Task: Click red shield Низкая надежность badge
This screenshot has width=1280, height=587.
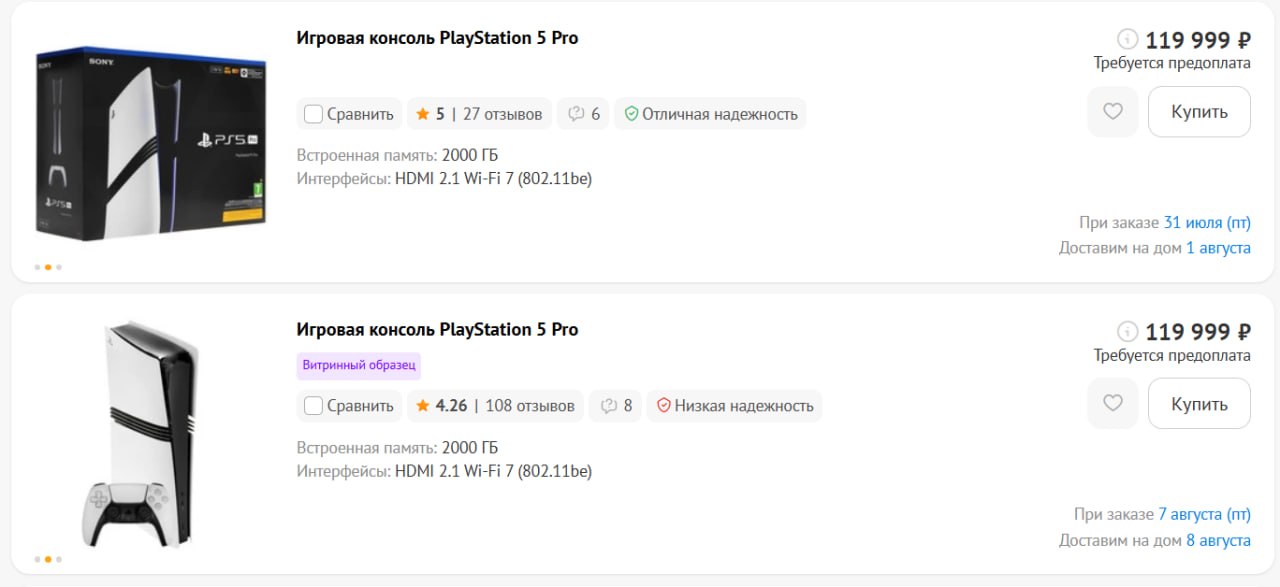Action: click(734, 406)
